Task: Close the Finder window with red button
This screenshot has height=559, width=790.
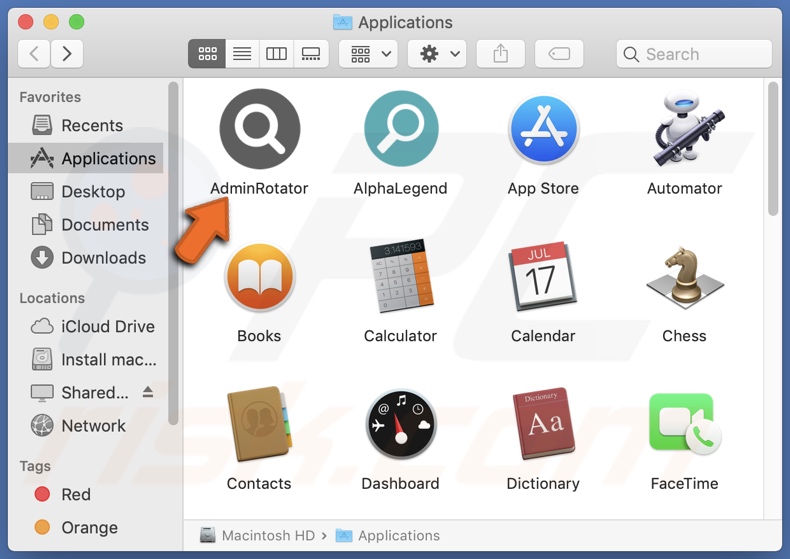Action: click(x=26, y=22)
